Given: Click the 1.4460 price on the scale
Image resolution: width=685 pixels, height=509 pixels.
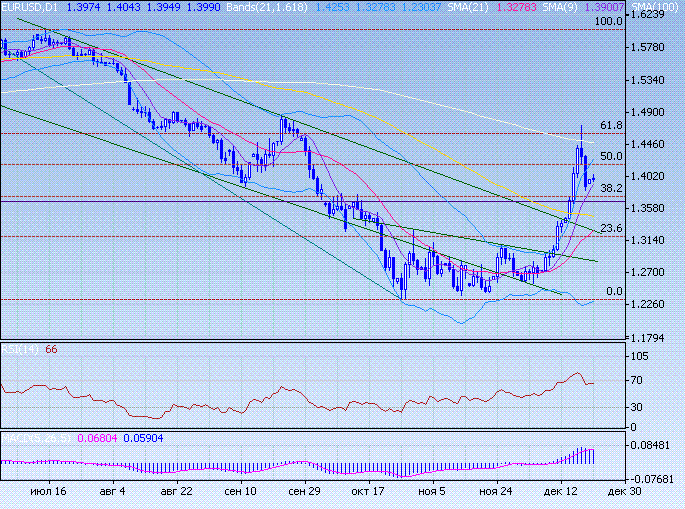Looking at the screenshot, I should 655,144.
